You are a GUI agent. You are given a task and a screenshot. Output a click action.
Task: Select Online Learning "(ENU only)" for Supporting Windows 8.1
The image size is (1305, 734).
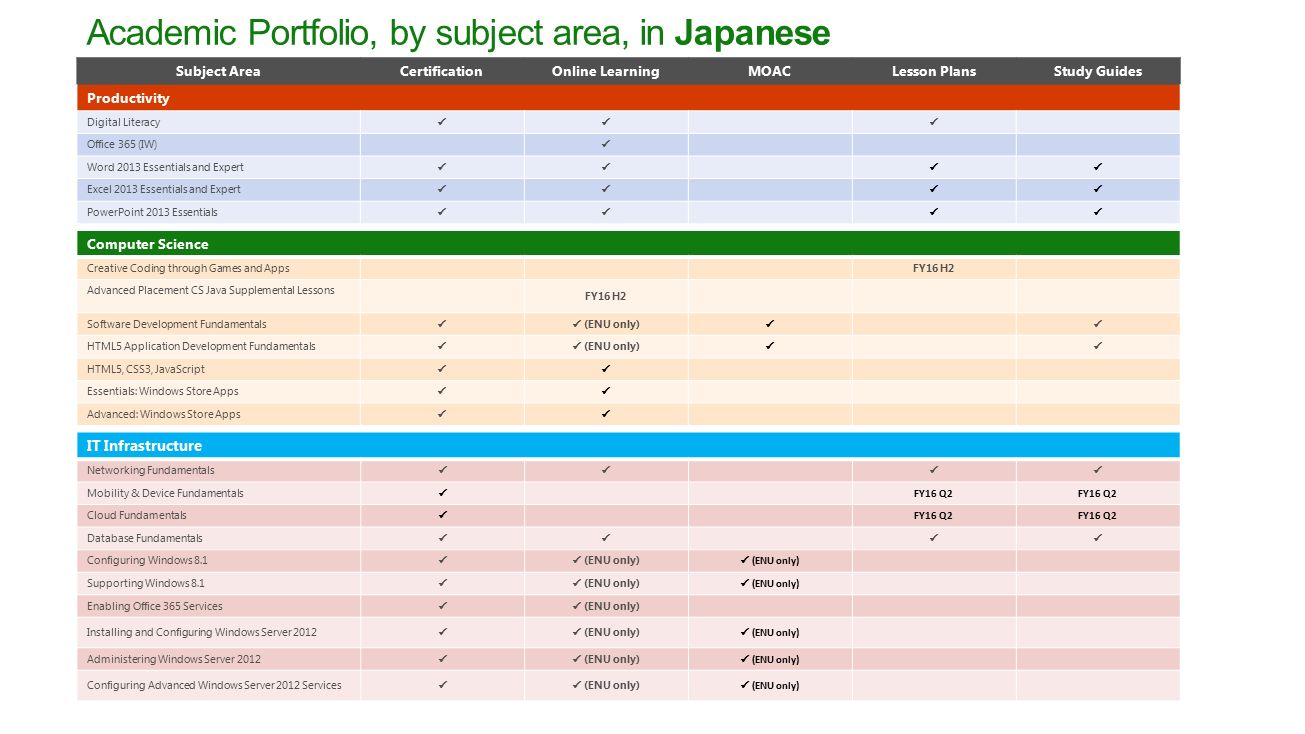pos(612,583)
